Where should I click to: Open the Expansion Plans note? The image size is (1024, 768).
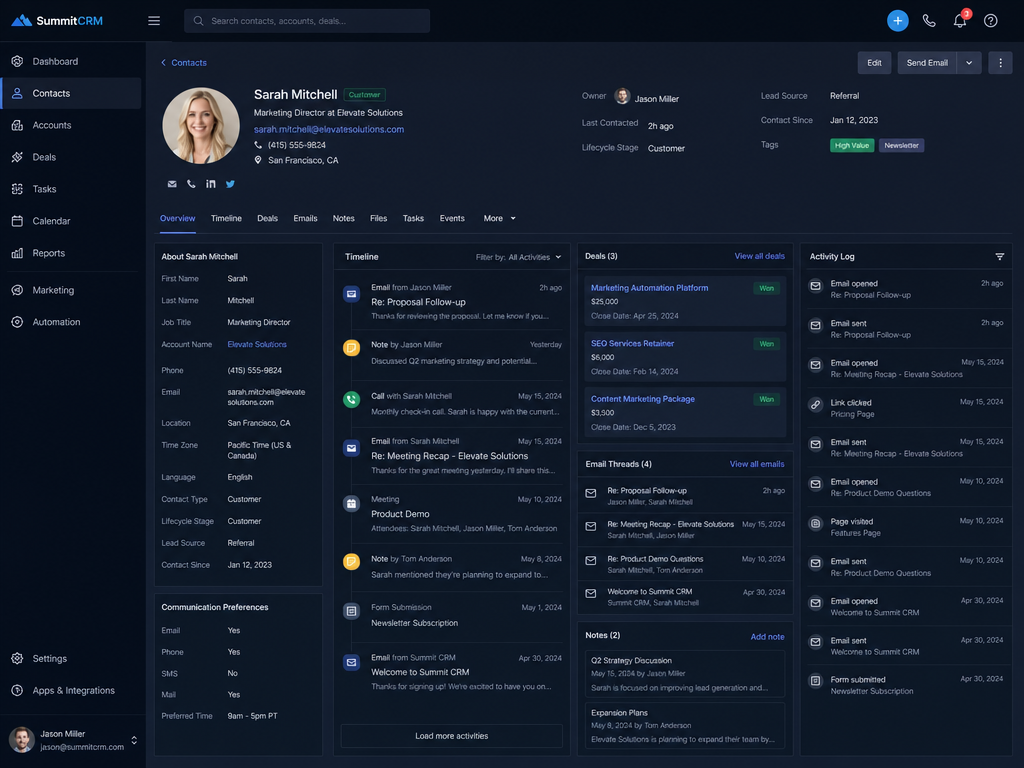tap(685, 726)
